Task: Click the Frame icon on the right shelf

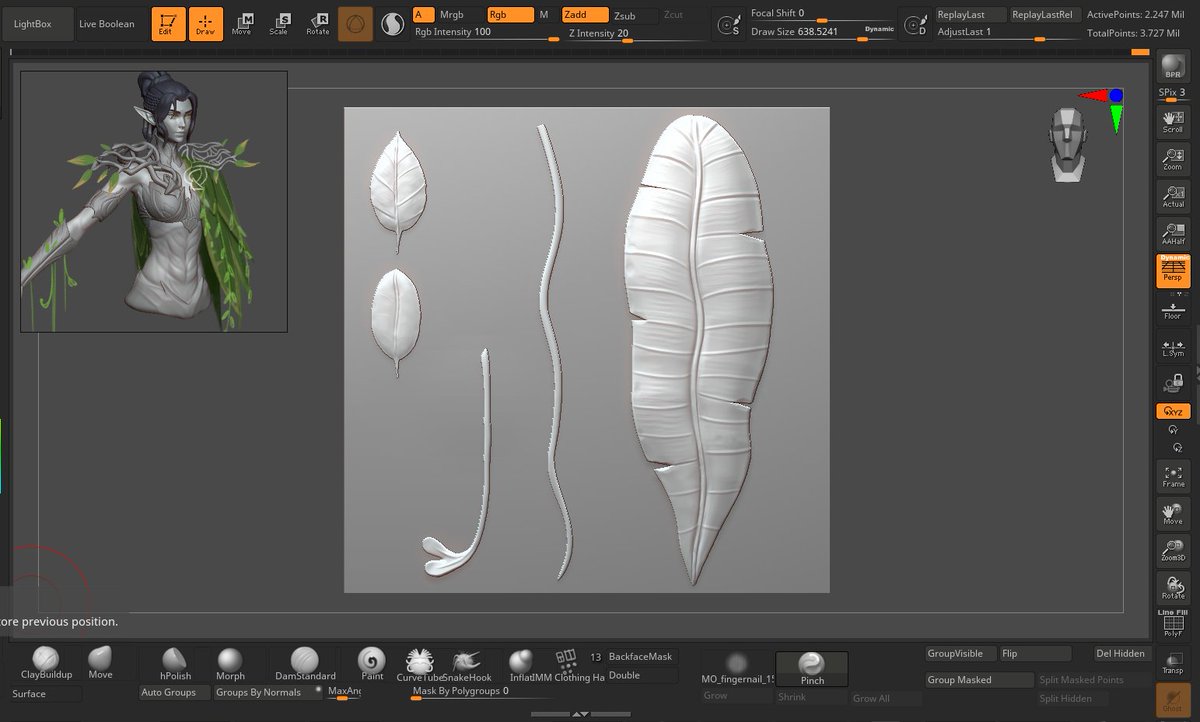Action: pos(1172,477)
